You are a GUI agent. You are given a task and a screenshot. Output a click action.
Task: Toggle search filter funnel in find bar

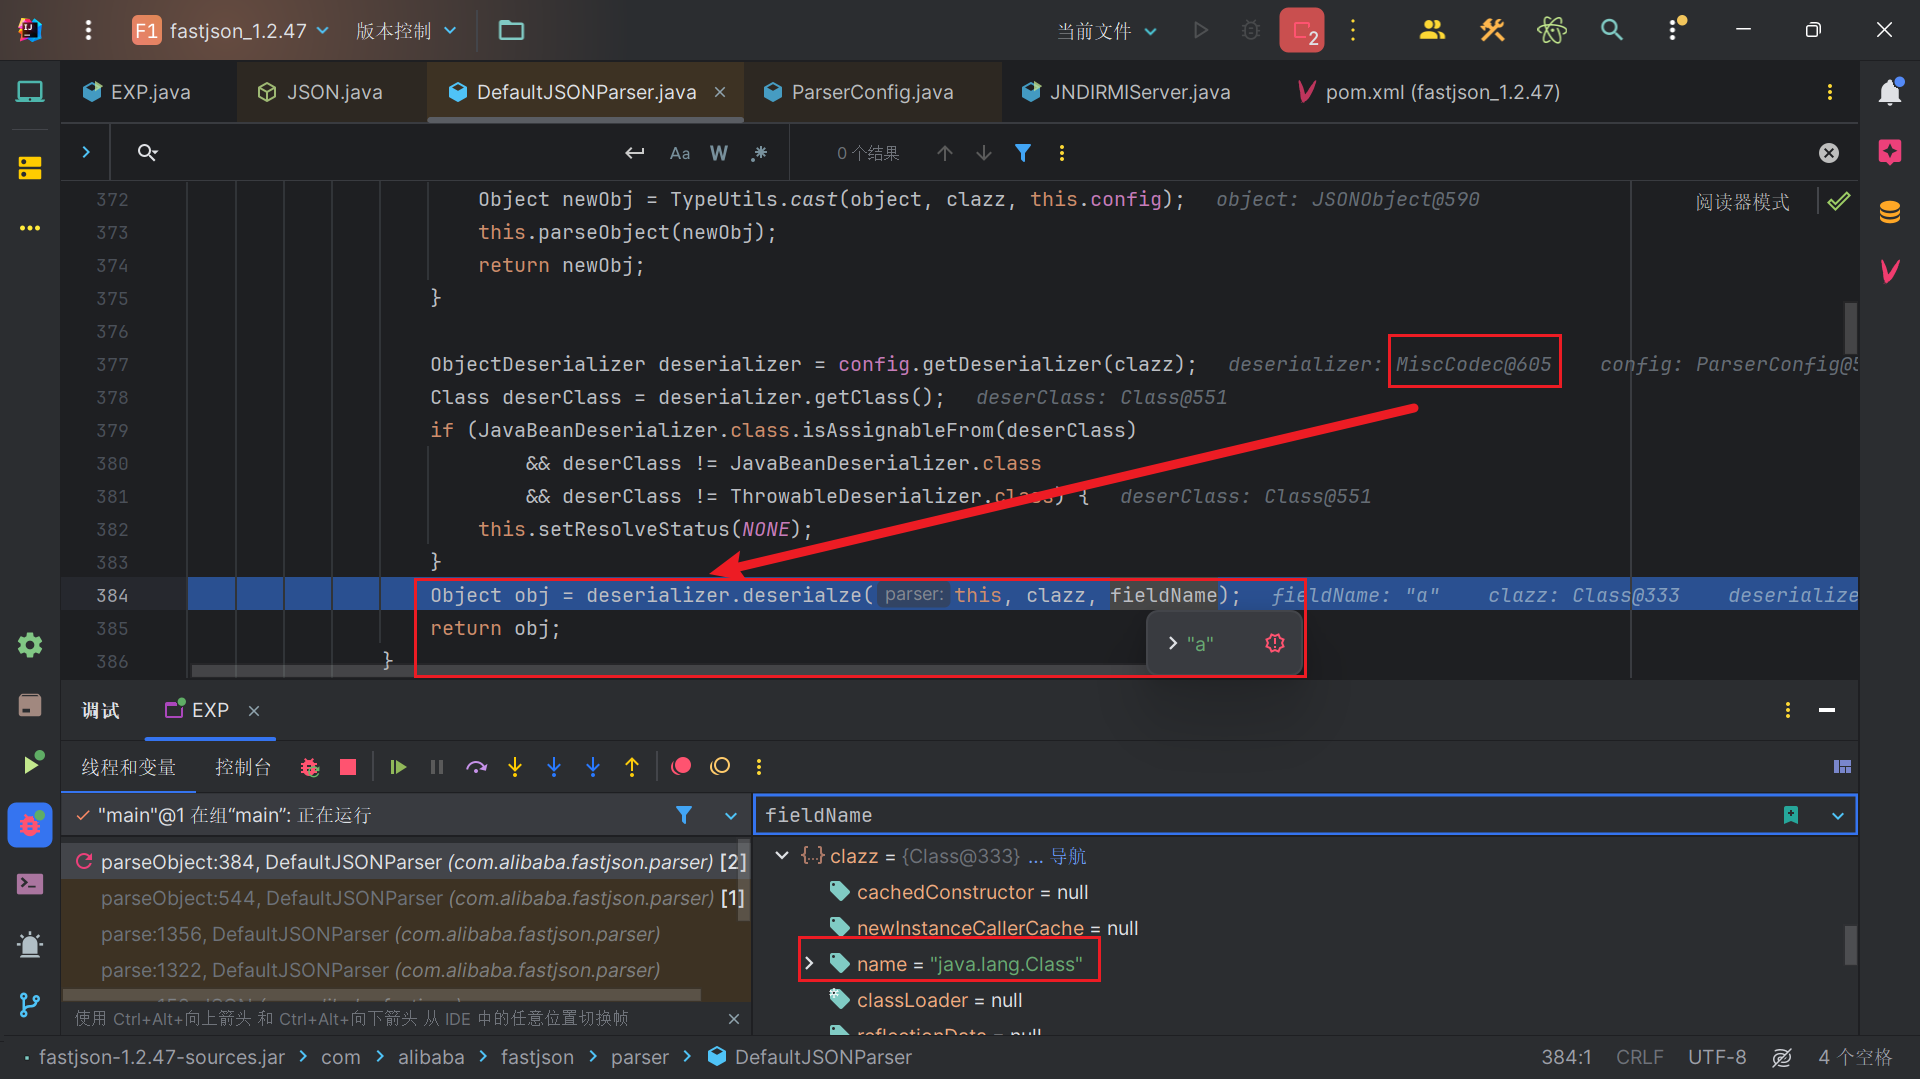pyautogui.click(x=1023, y=153)
